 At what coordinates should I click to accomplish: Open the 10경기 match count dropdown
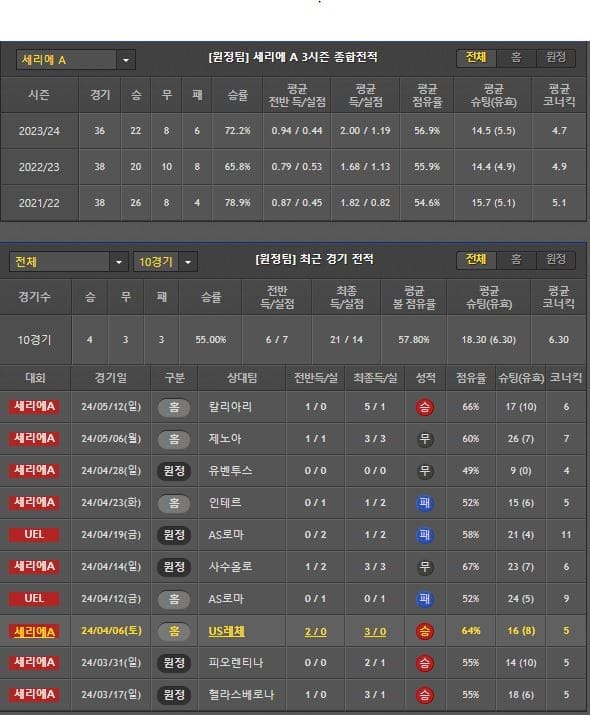click(165, 262)
